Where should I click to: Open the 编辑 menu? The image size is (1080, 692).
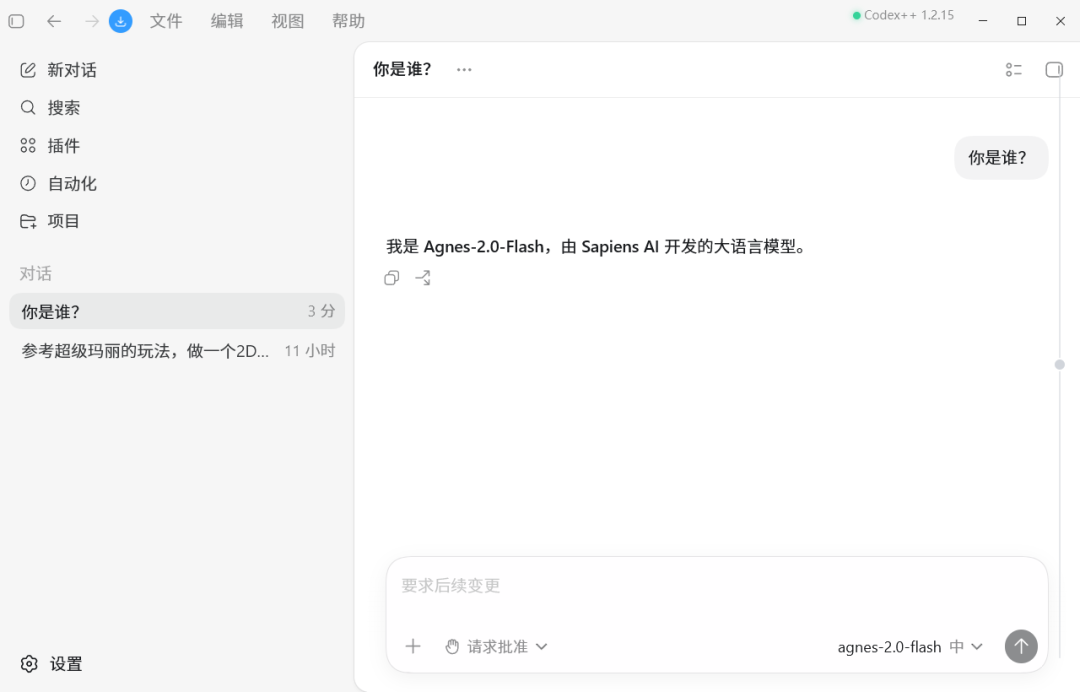[227, 21]
